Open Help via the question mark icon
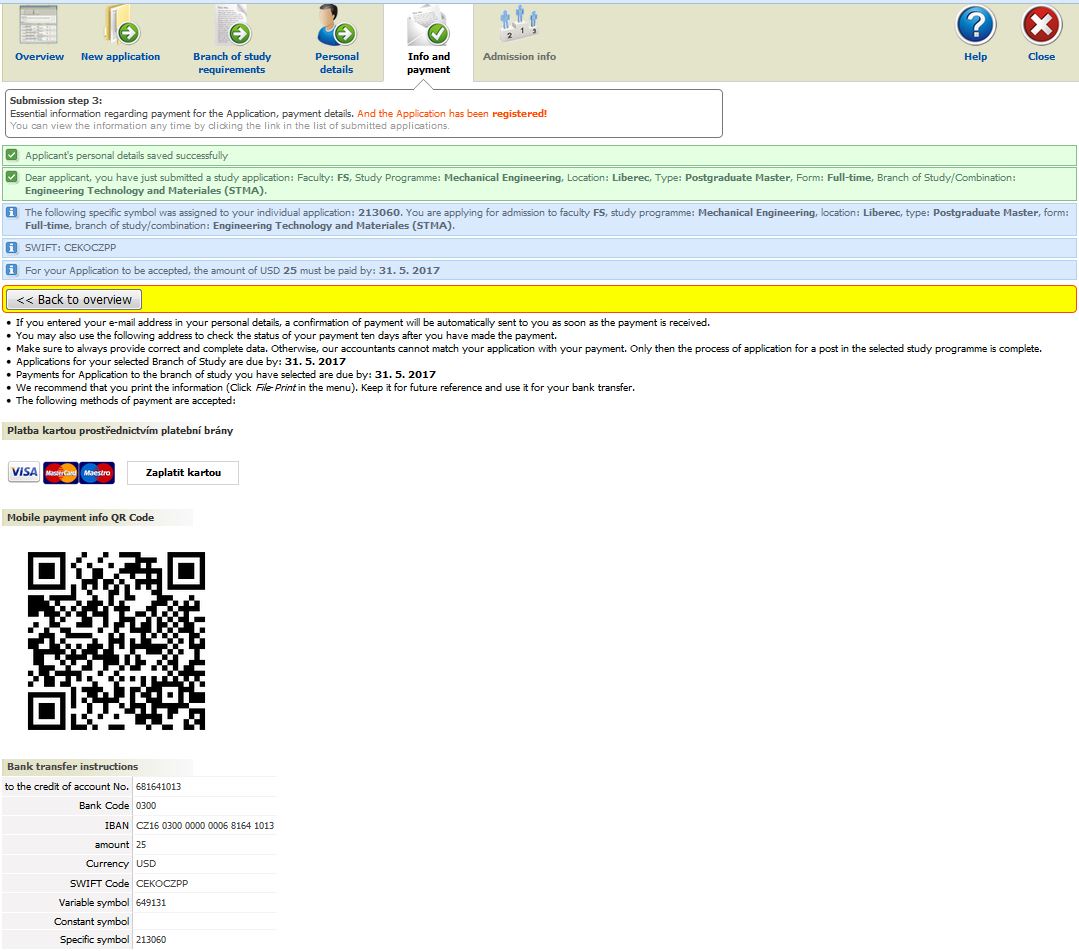 (976, 25)
